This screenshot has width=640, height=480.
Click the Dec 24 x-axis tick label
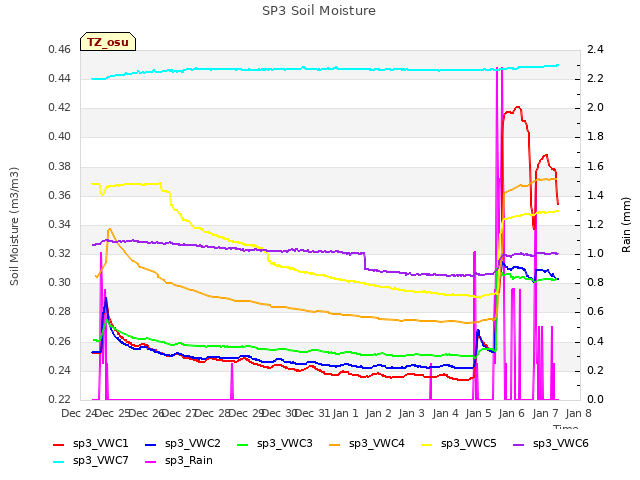[x=78, y=413]
